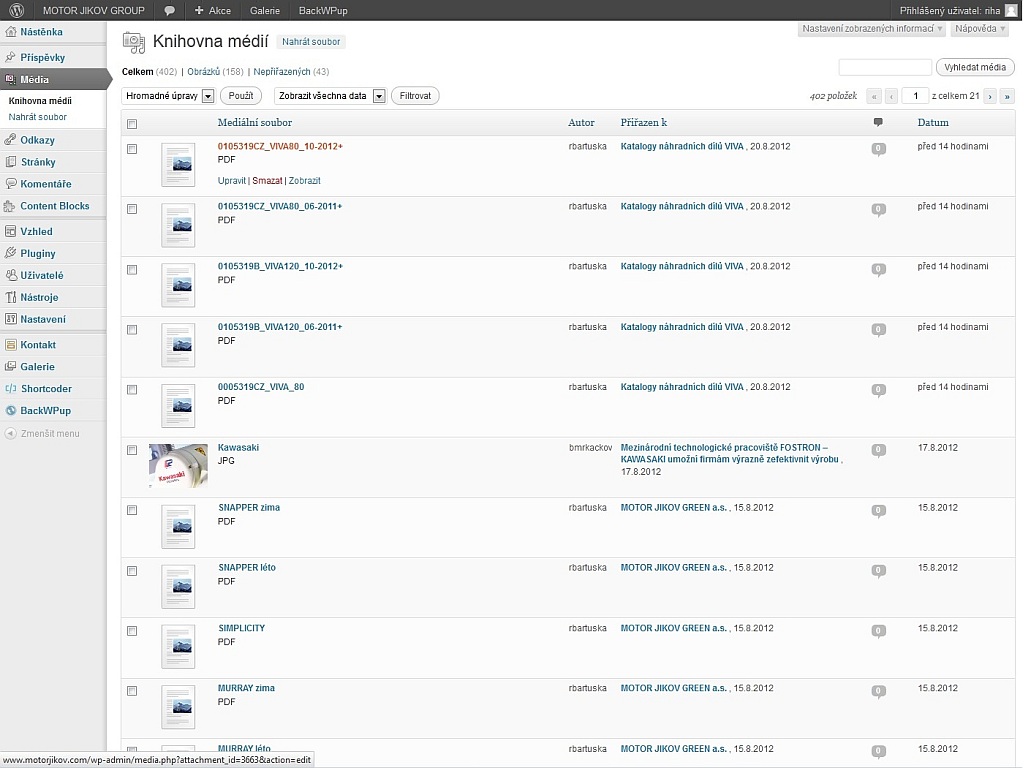The width and height of the screenshot is (1024, 768).
Task: Open Uživatelé via its sidebar icon
Action: (x=11, y=276)
